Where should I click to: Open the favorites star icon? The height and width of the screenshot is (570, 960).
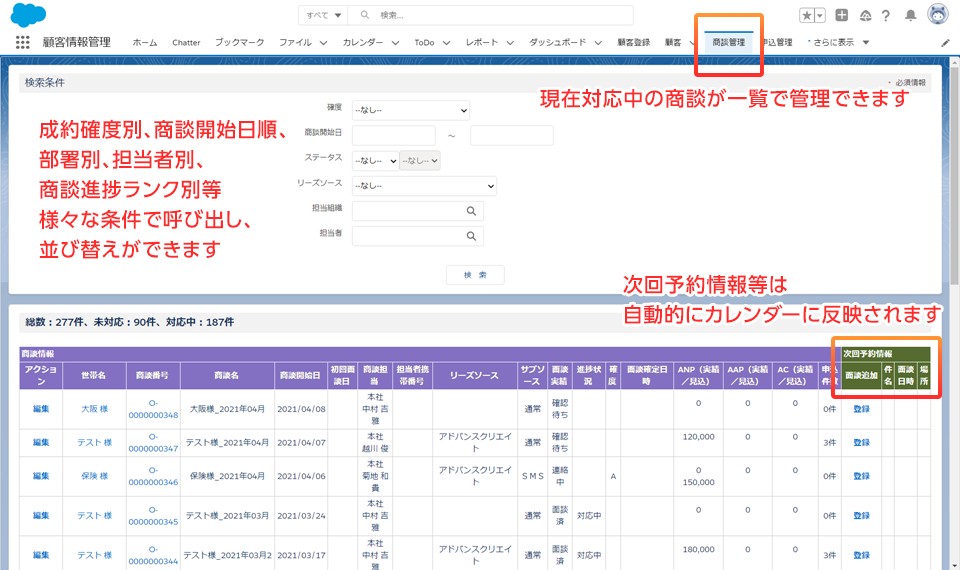point(807,16)
